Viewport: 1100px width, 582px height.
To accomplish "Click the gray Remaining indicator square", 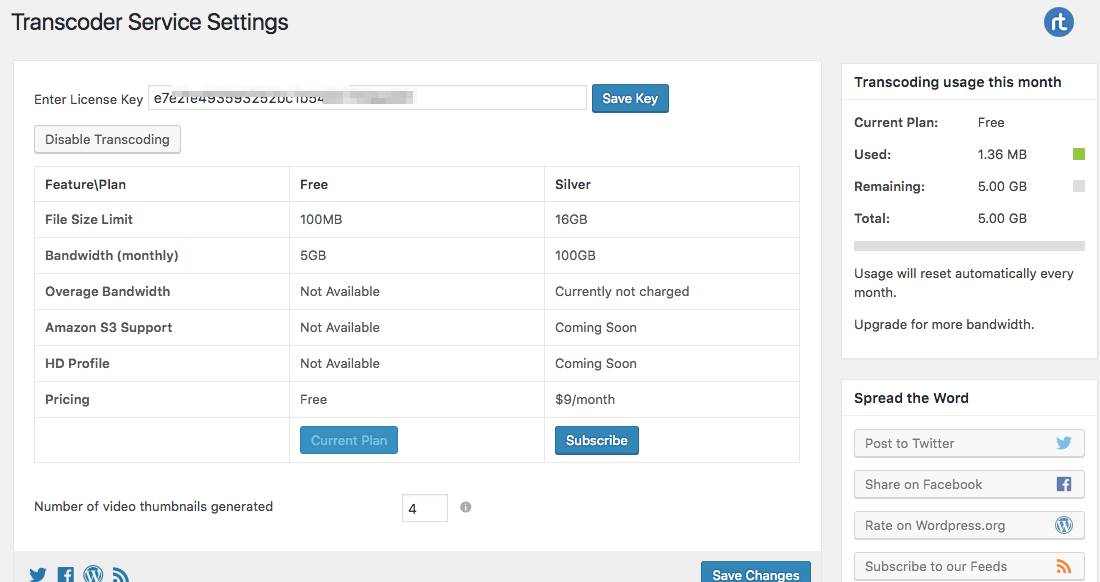I will [1078, 187].
